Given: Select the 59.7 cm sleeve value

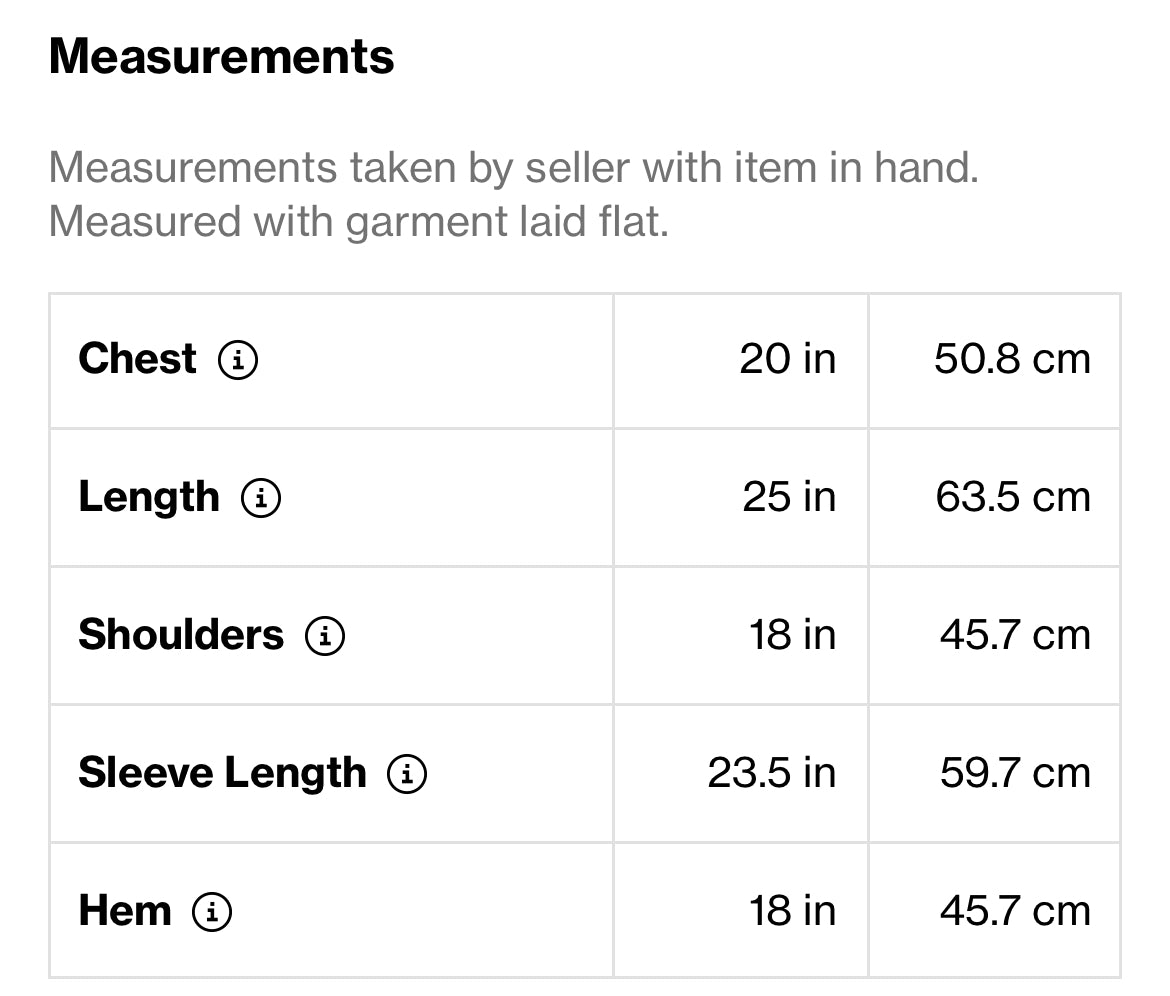Looking at the screenshot, I should click(x=1015, y=773).
